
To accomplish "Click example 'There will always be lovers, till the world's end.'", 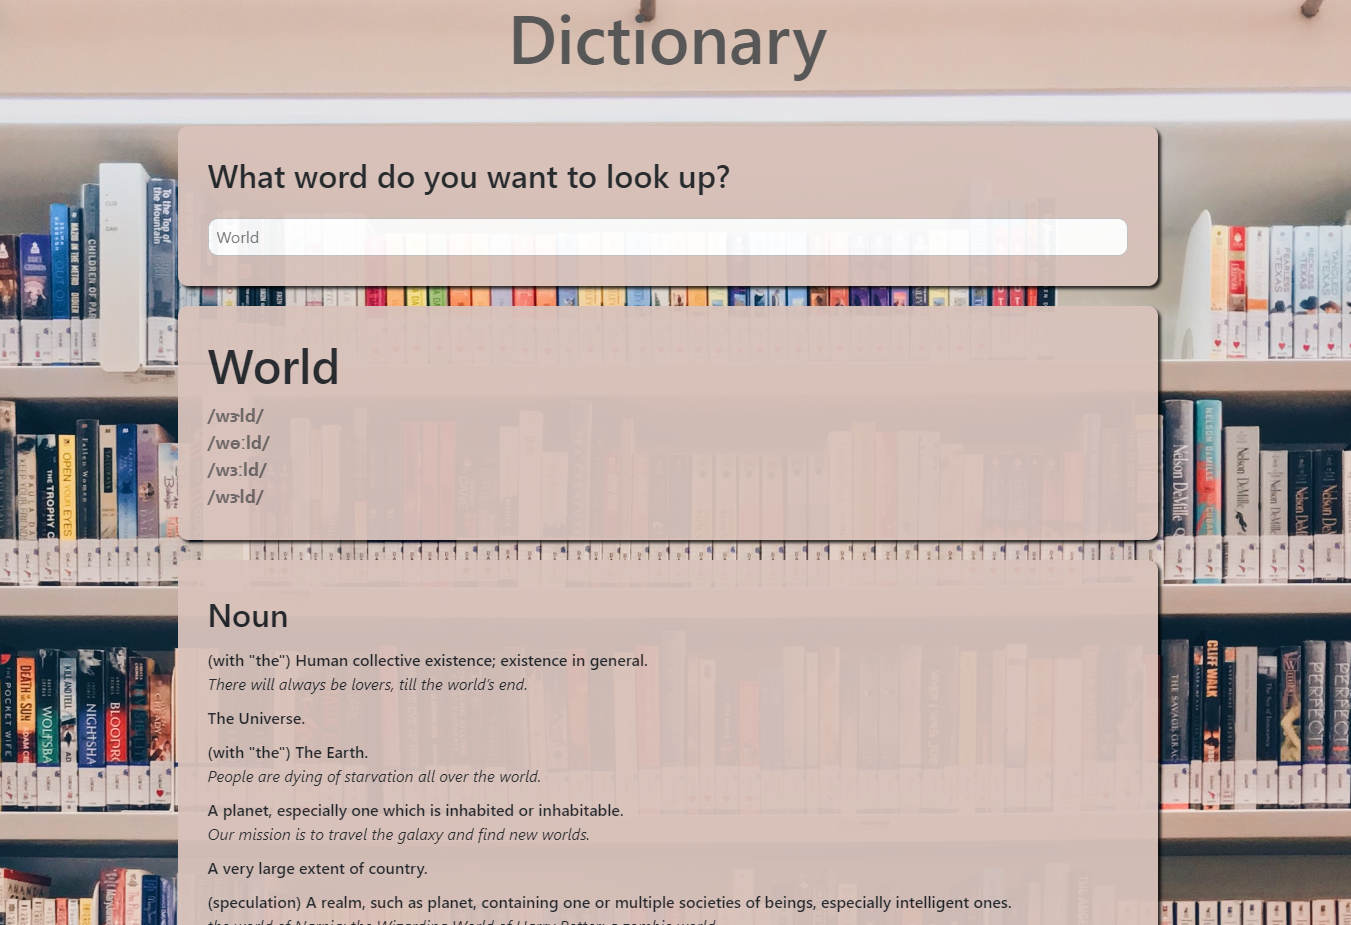I will coord(367,684).
